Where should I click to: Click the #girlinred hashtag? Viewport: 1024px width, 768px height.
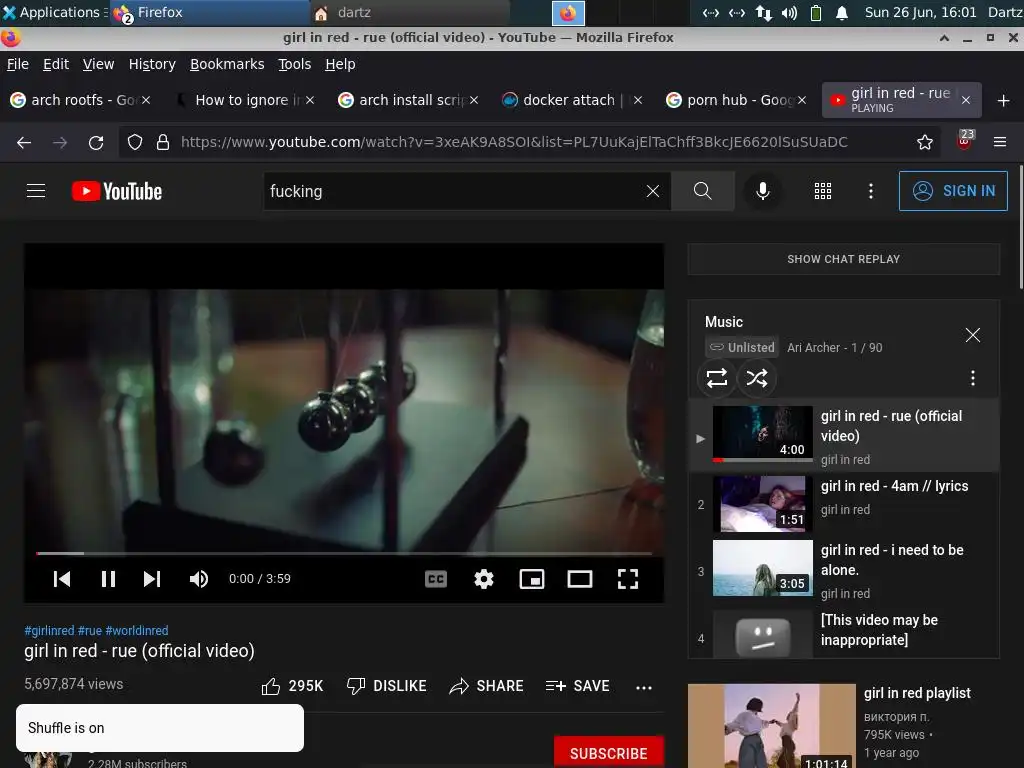coord(49,630)
